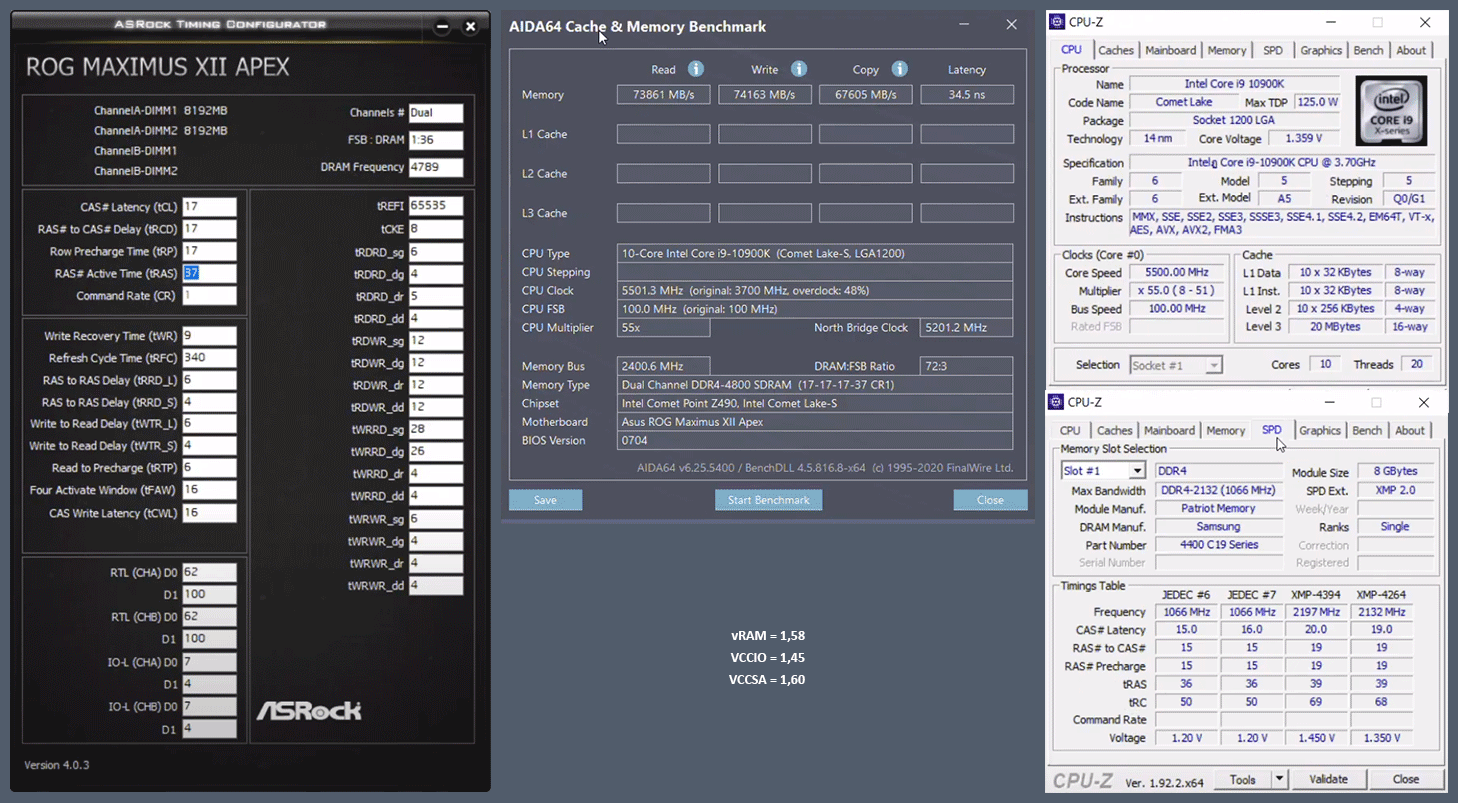Switch to CPU tab in CPU-Z SPD window

coord(1070,430)
